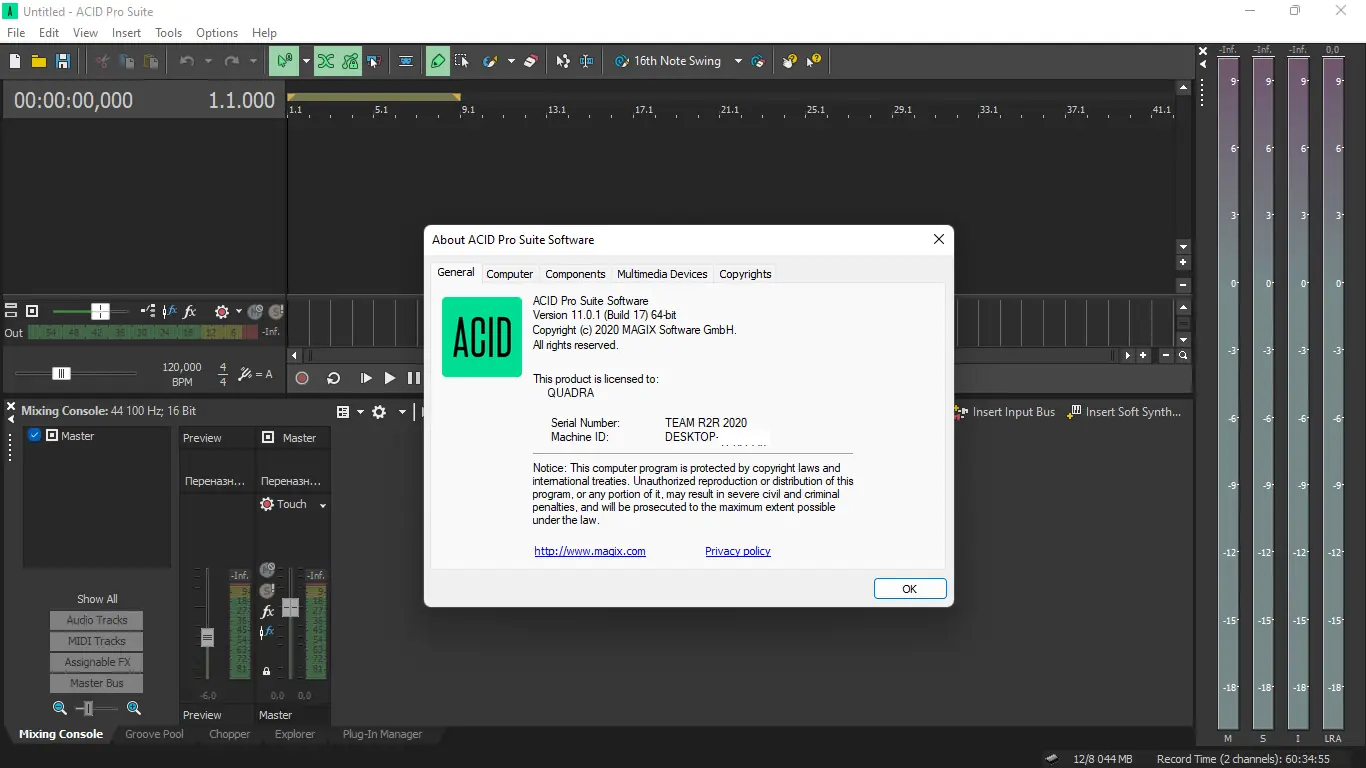Image resolution: width=1366 pixels, height=768 pixels.
Task: Expand the Touch automation mode dropdown
Action: click(x=323, y=506)
